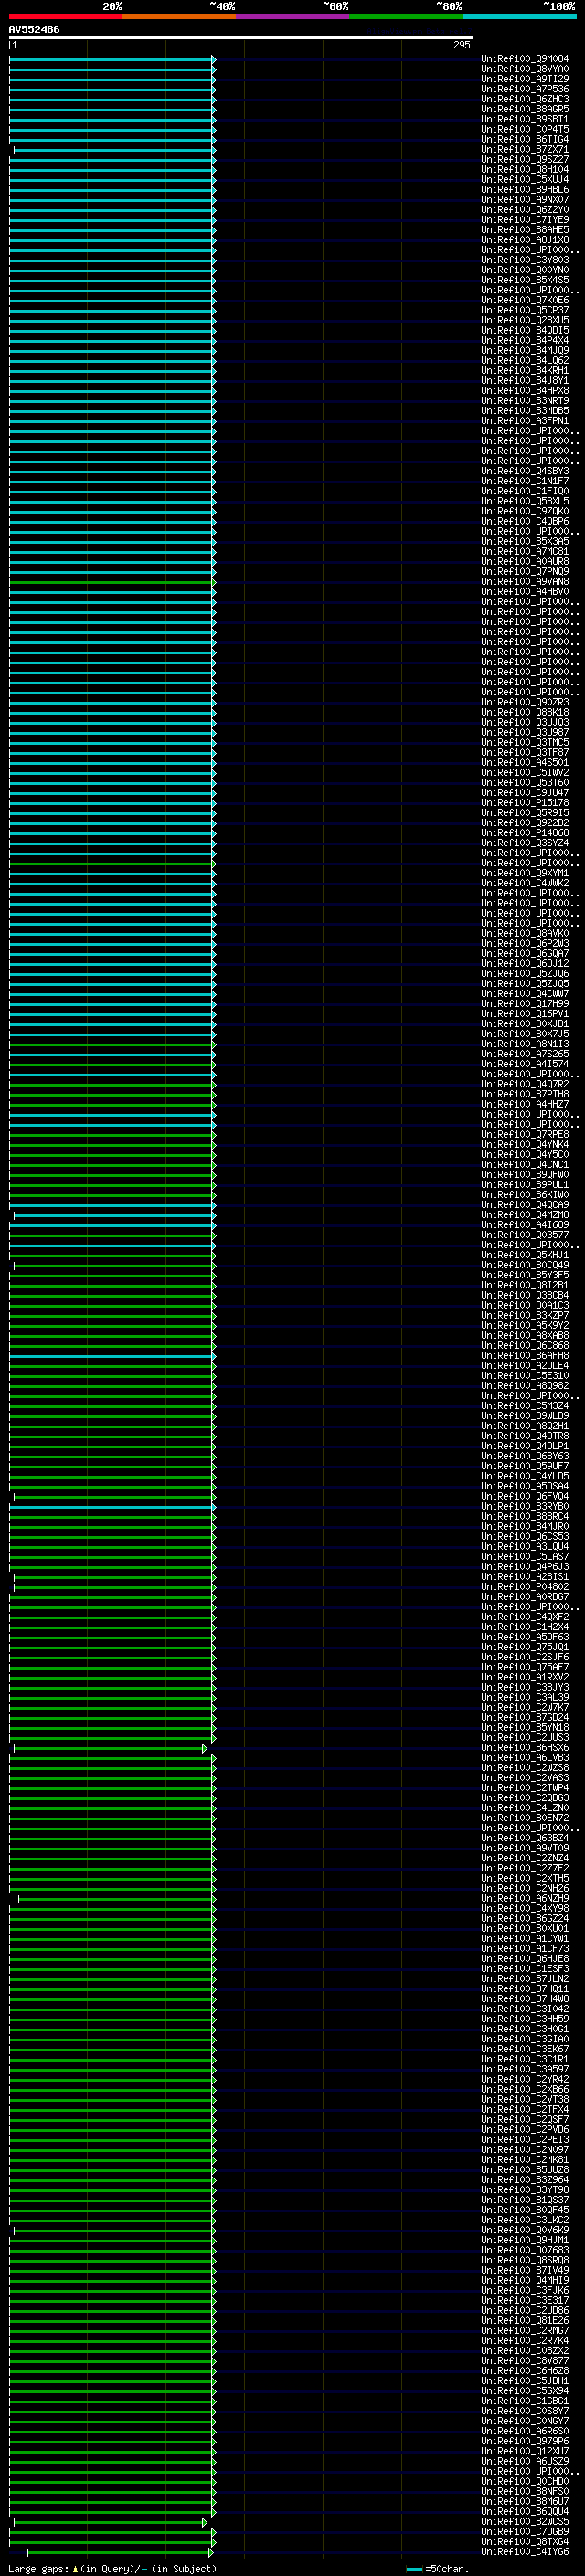Choose hit UniRef100_B8AHE5

point(525,230)
